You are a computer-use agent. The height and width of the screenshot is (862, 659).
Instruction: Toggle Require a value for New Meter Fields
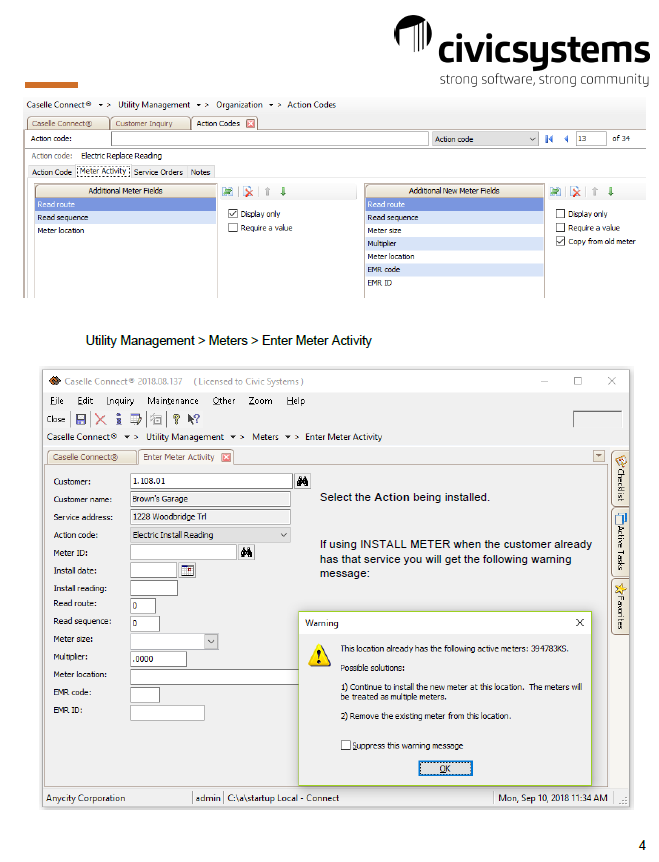click(x=561, y=228)
